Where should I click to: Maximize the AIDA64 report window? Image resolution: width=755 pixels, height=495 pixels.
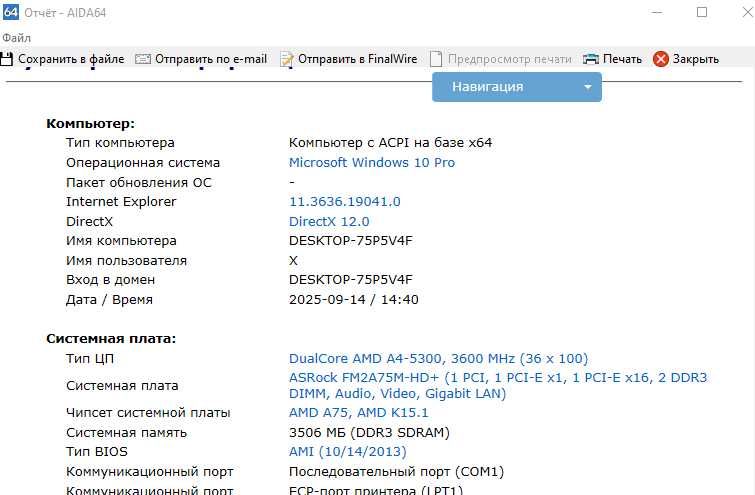702,12
